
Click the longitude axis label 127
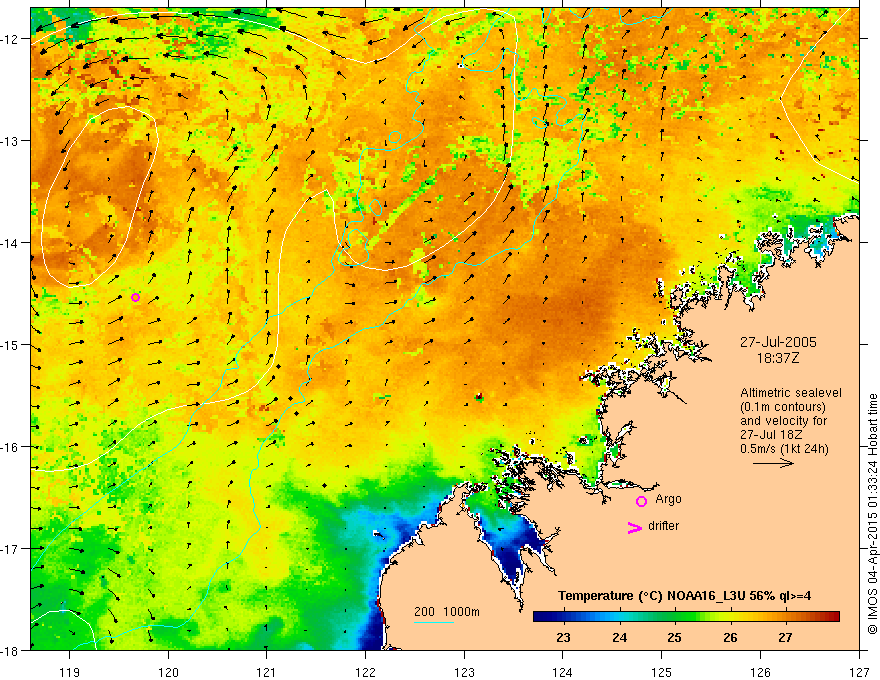pyautogui.click(x=859, y=672)
